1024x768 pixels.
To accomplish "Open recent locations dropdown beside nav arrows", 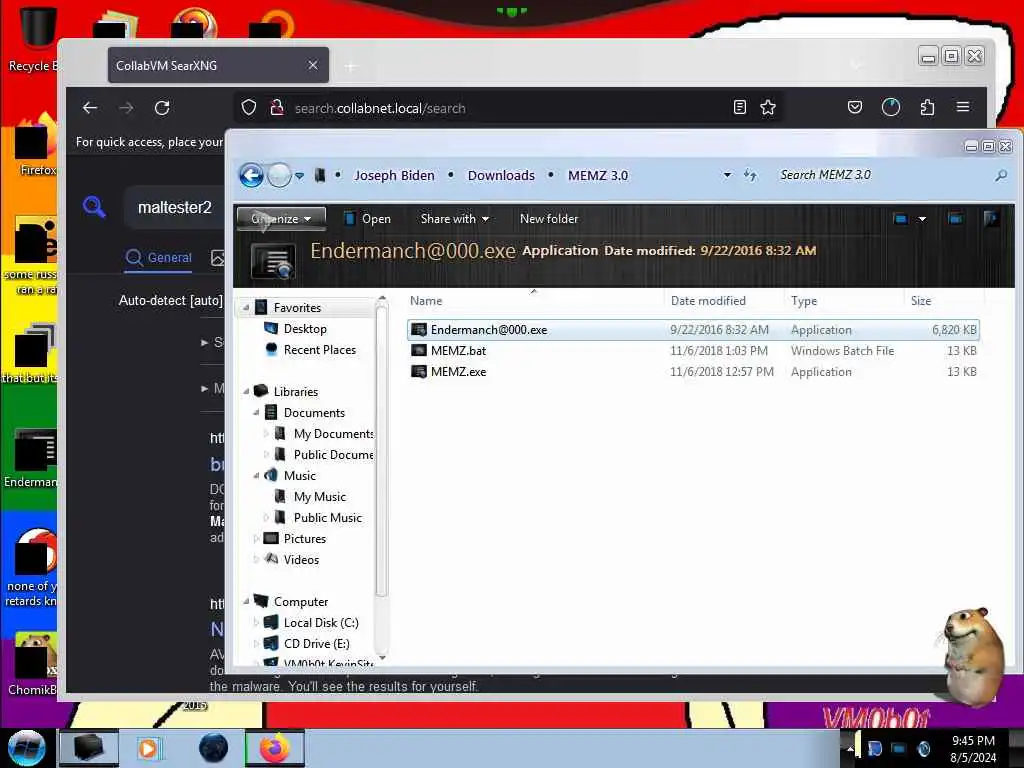I will click(299, 176).
